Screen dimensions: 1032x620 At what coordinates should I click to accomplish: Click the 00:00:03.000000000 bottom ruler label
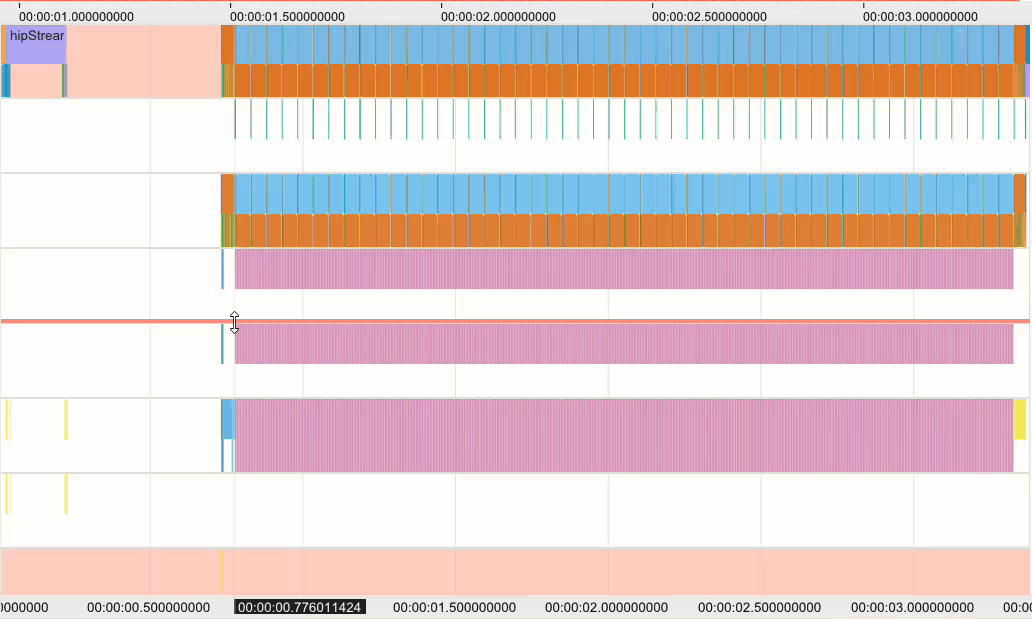(x=912, y=607)
